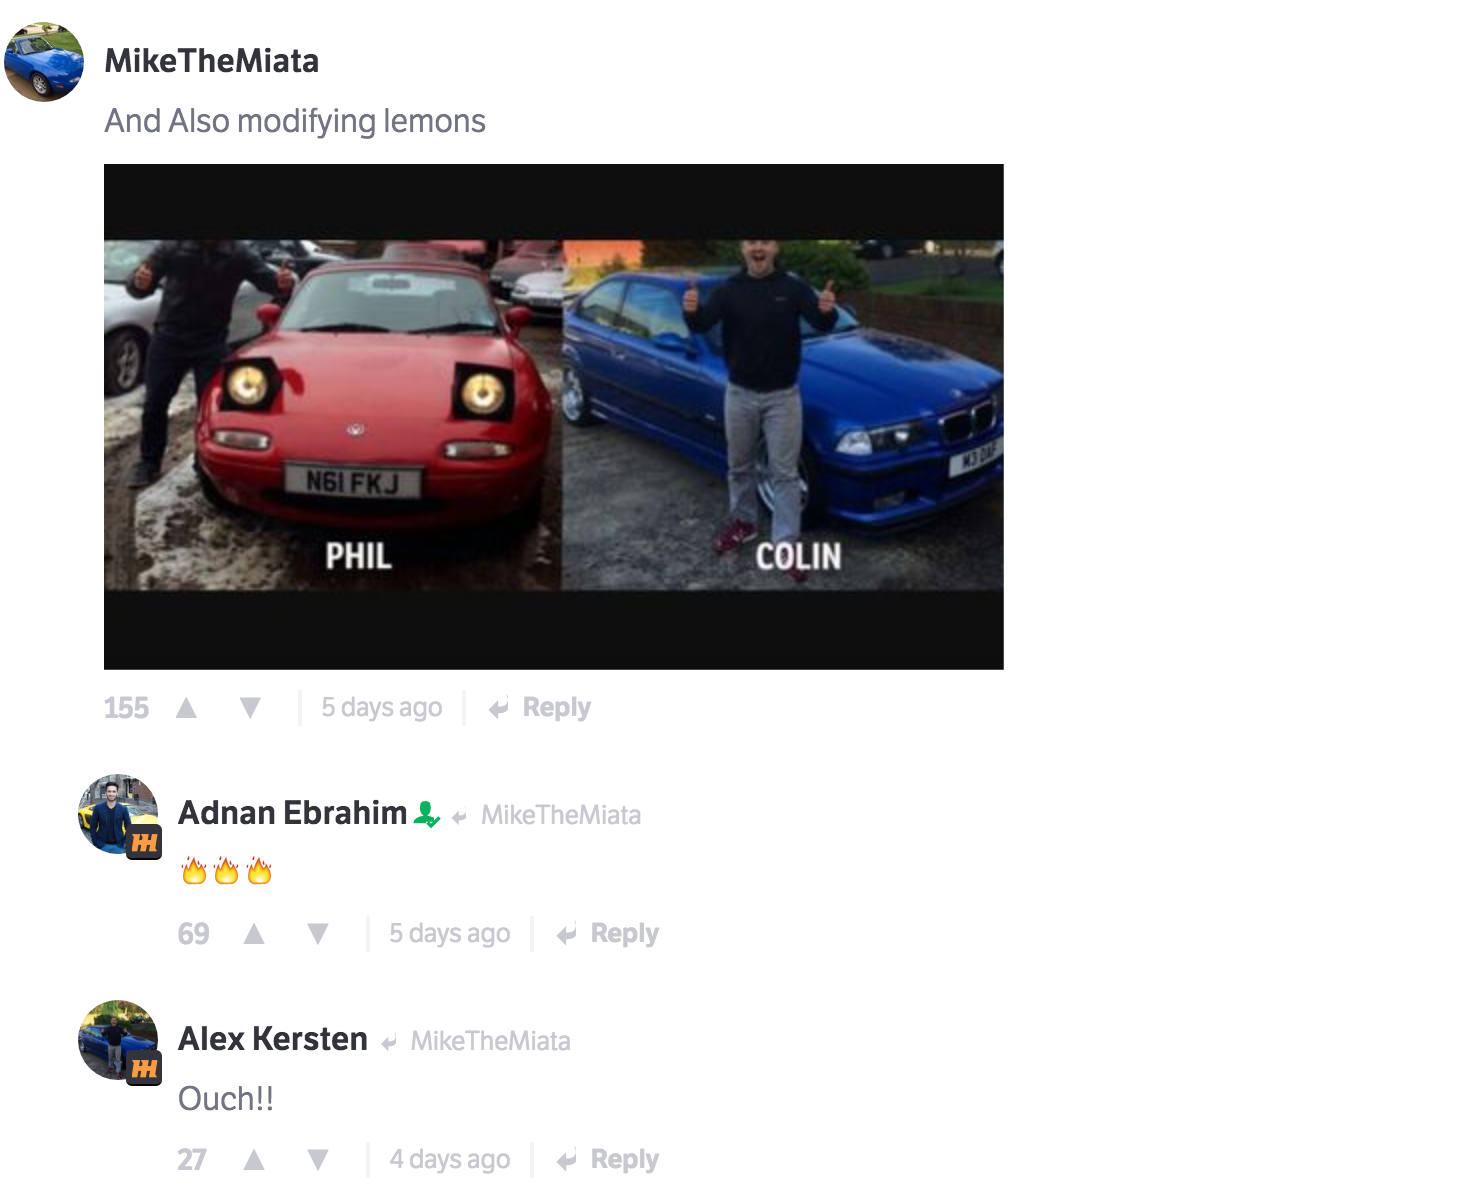This screenshot has width=1480, height=1200.
Task: Reply to MikeTheMiata's comment
Action: pyautogui.click(x=540, y=708)
